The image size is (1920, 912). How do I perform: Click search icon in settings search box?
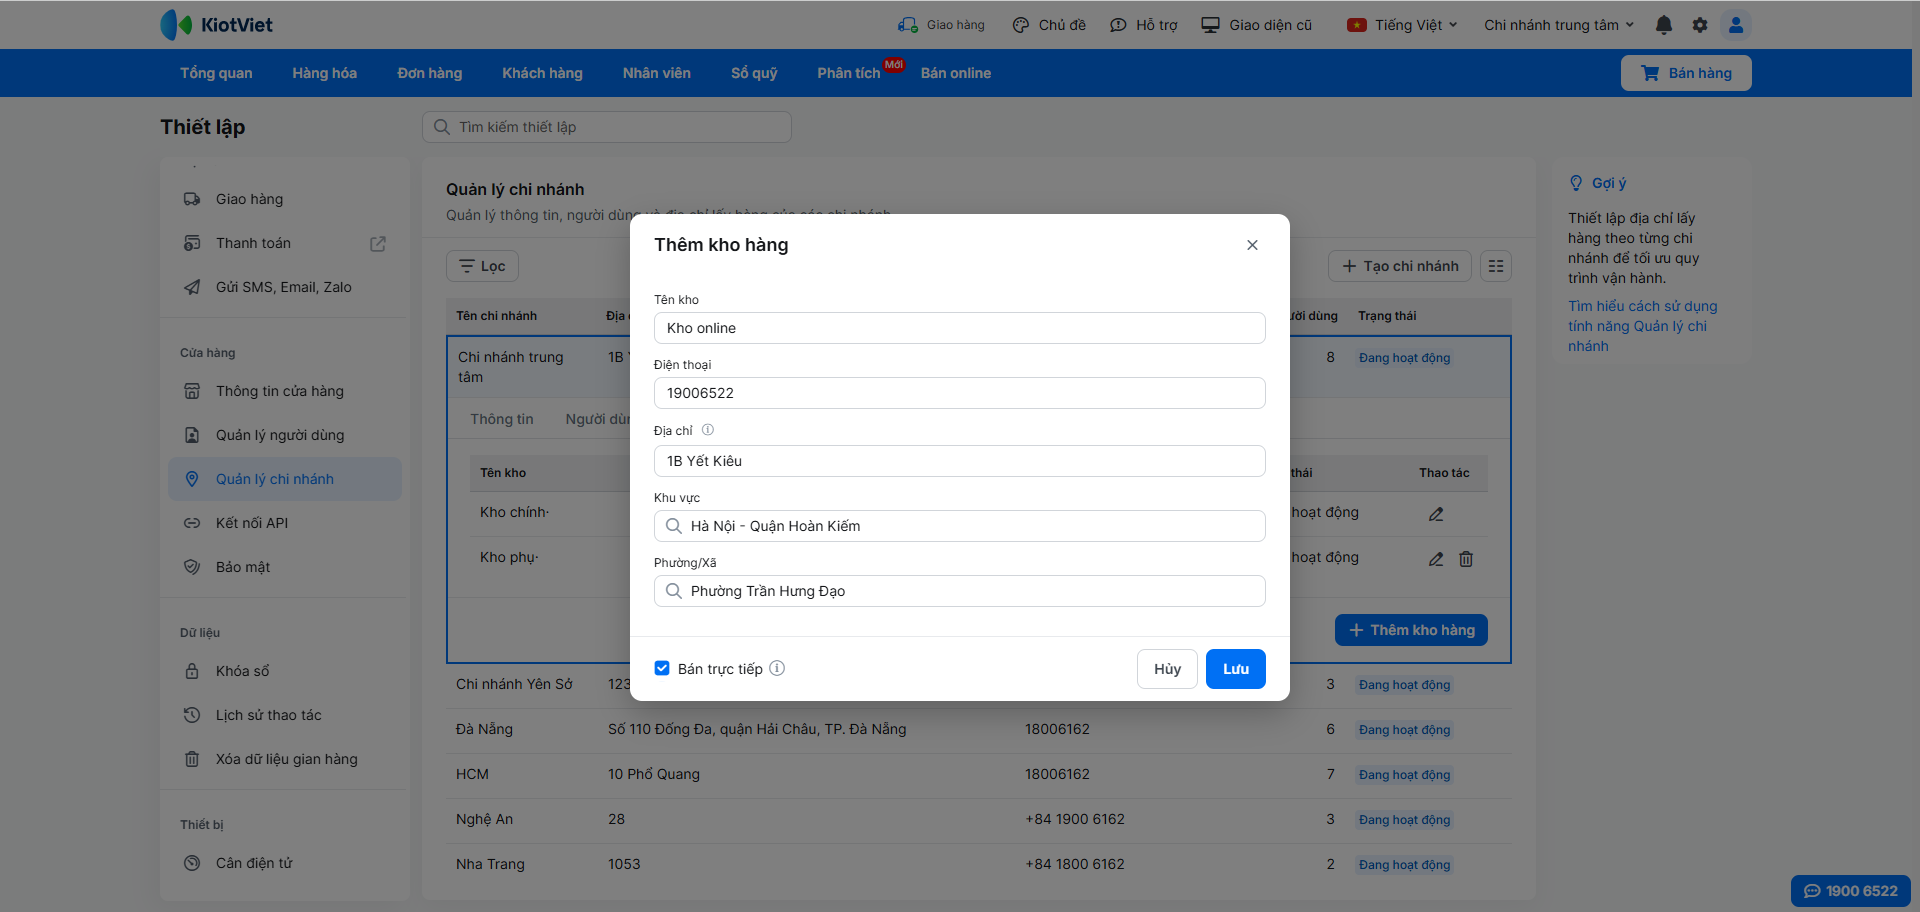[x=441, y=127]
